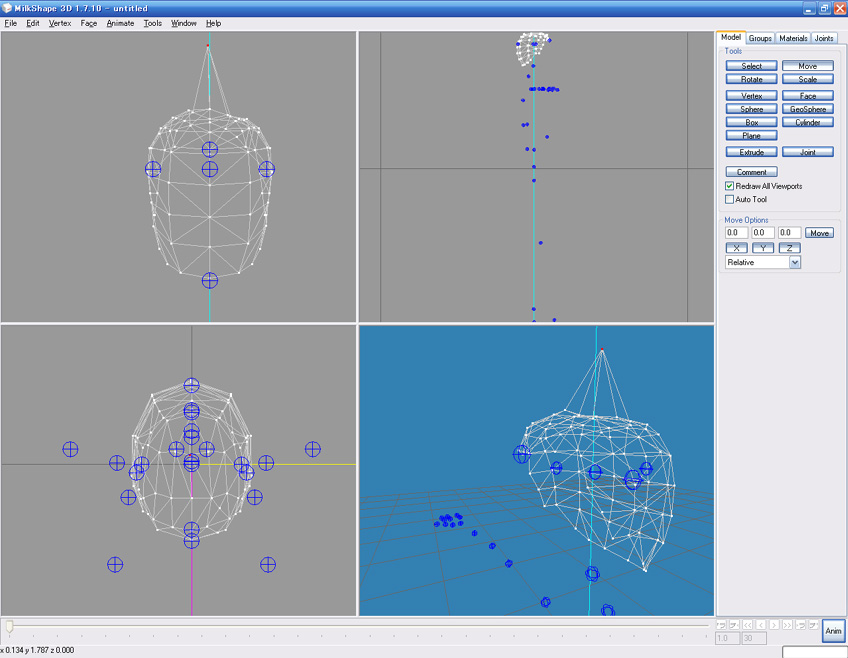
Task: Open the Window menu
Action: [x=183, y=23]
